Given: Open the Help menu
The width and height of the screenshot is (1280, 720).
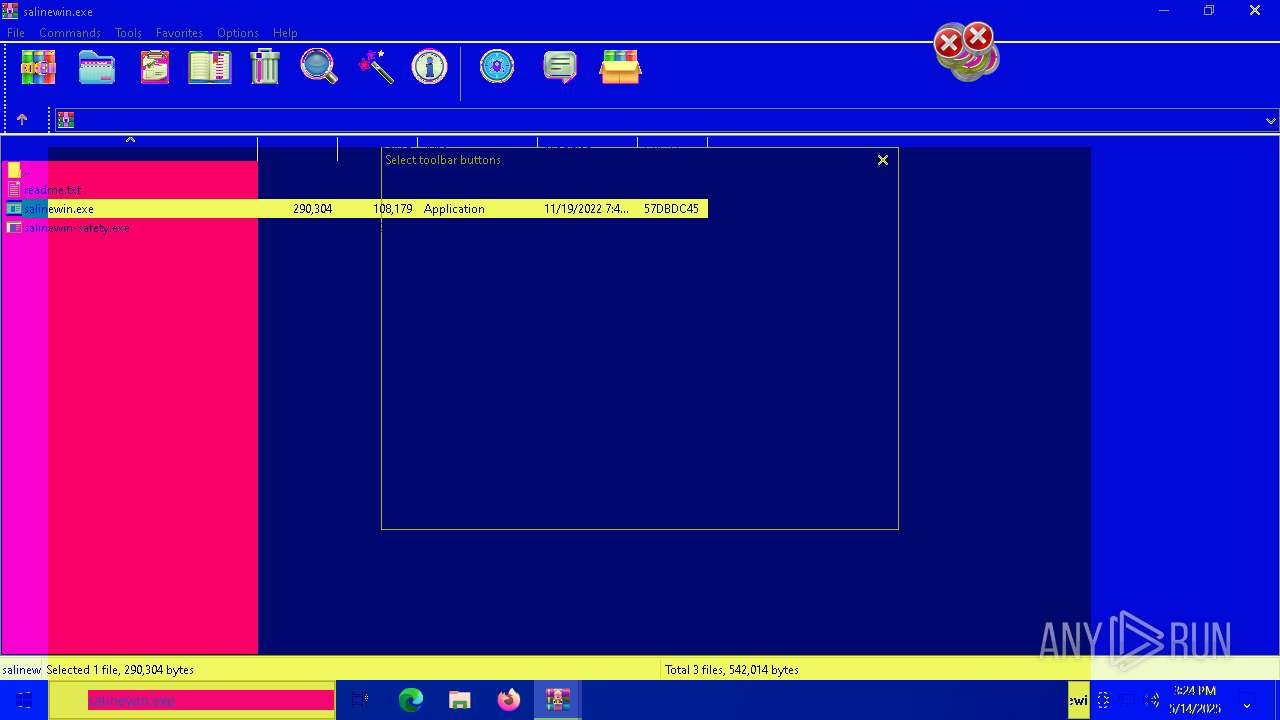Looking at the screenshot, I should click(x=285, y=33).
